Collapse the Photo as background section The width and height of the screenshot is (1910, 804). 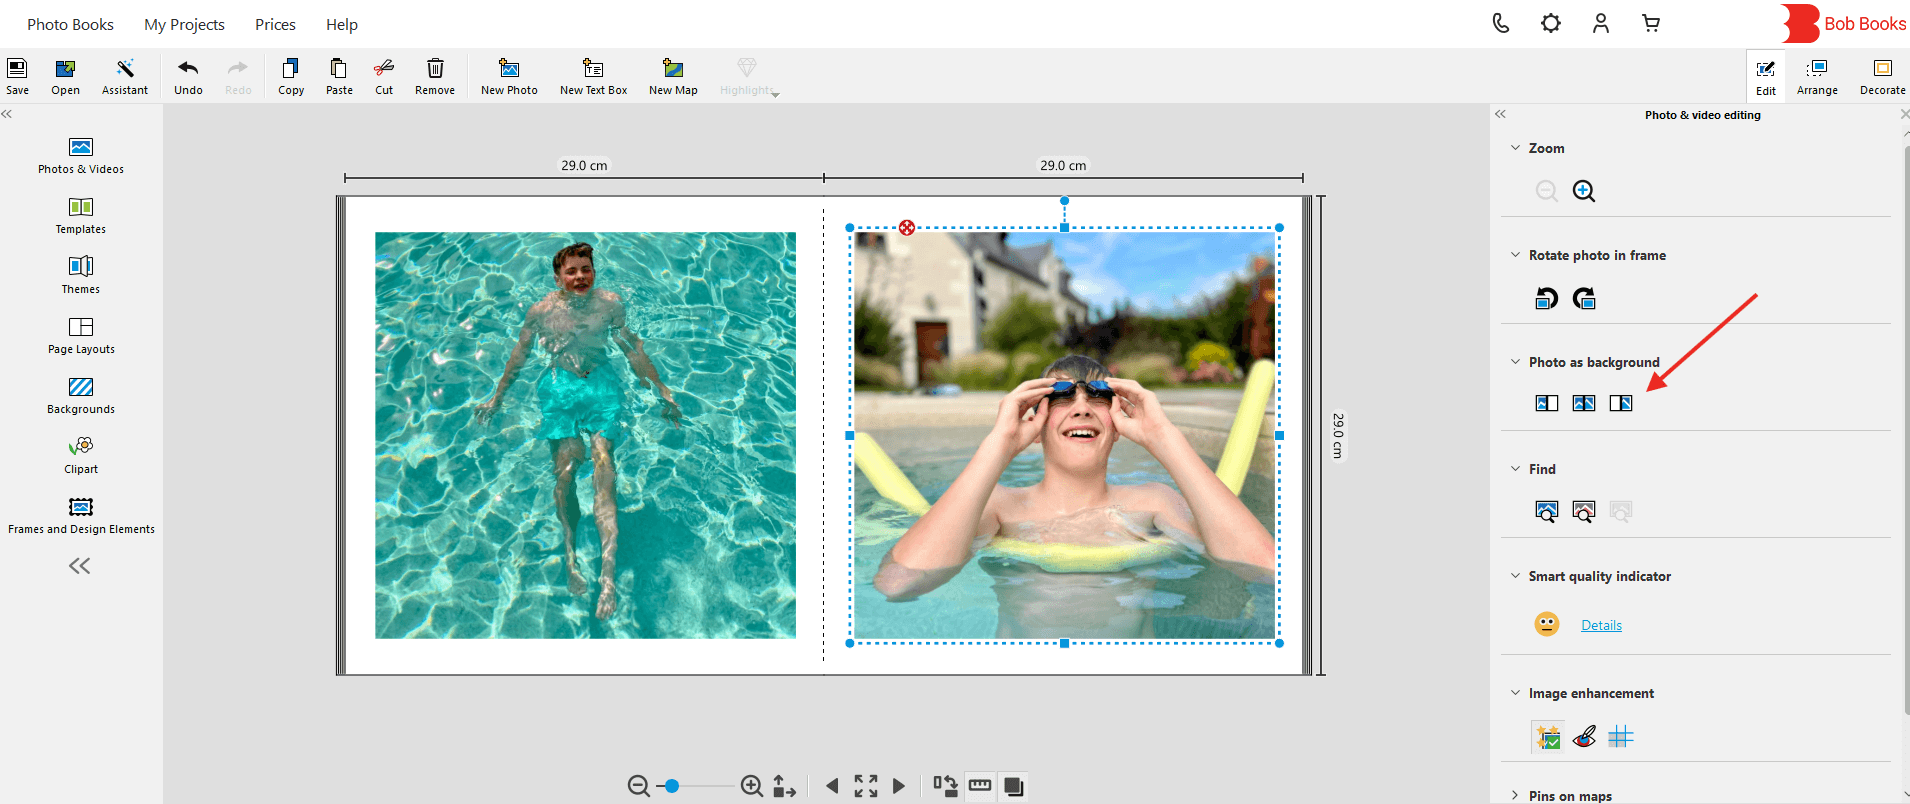[1515, 362]
